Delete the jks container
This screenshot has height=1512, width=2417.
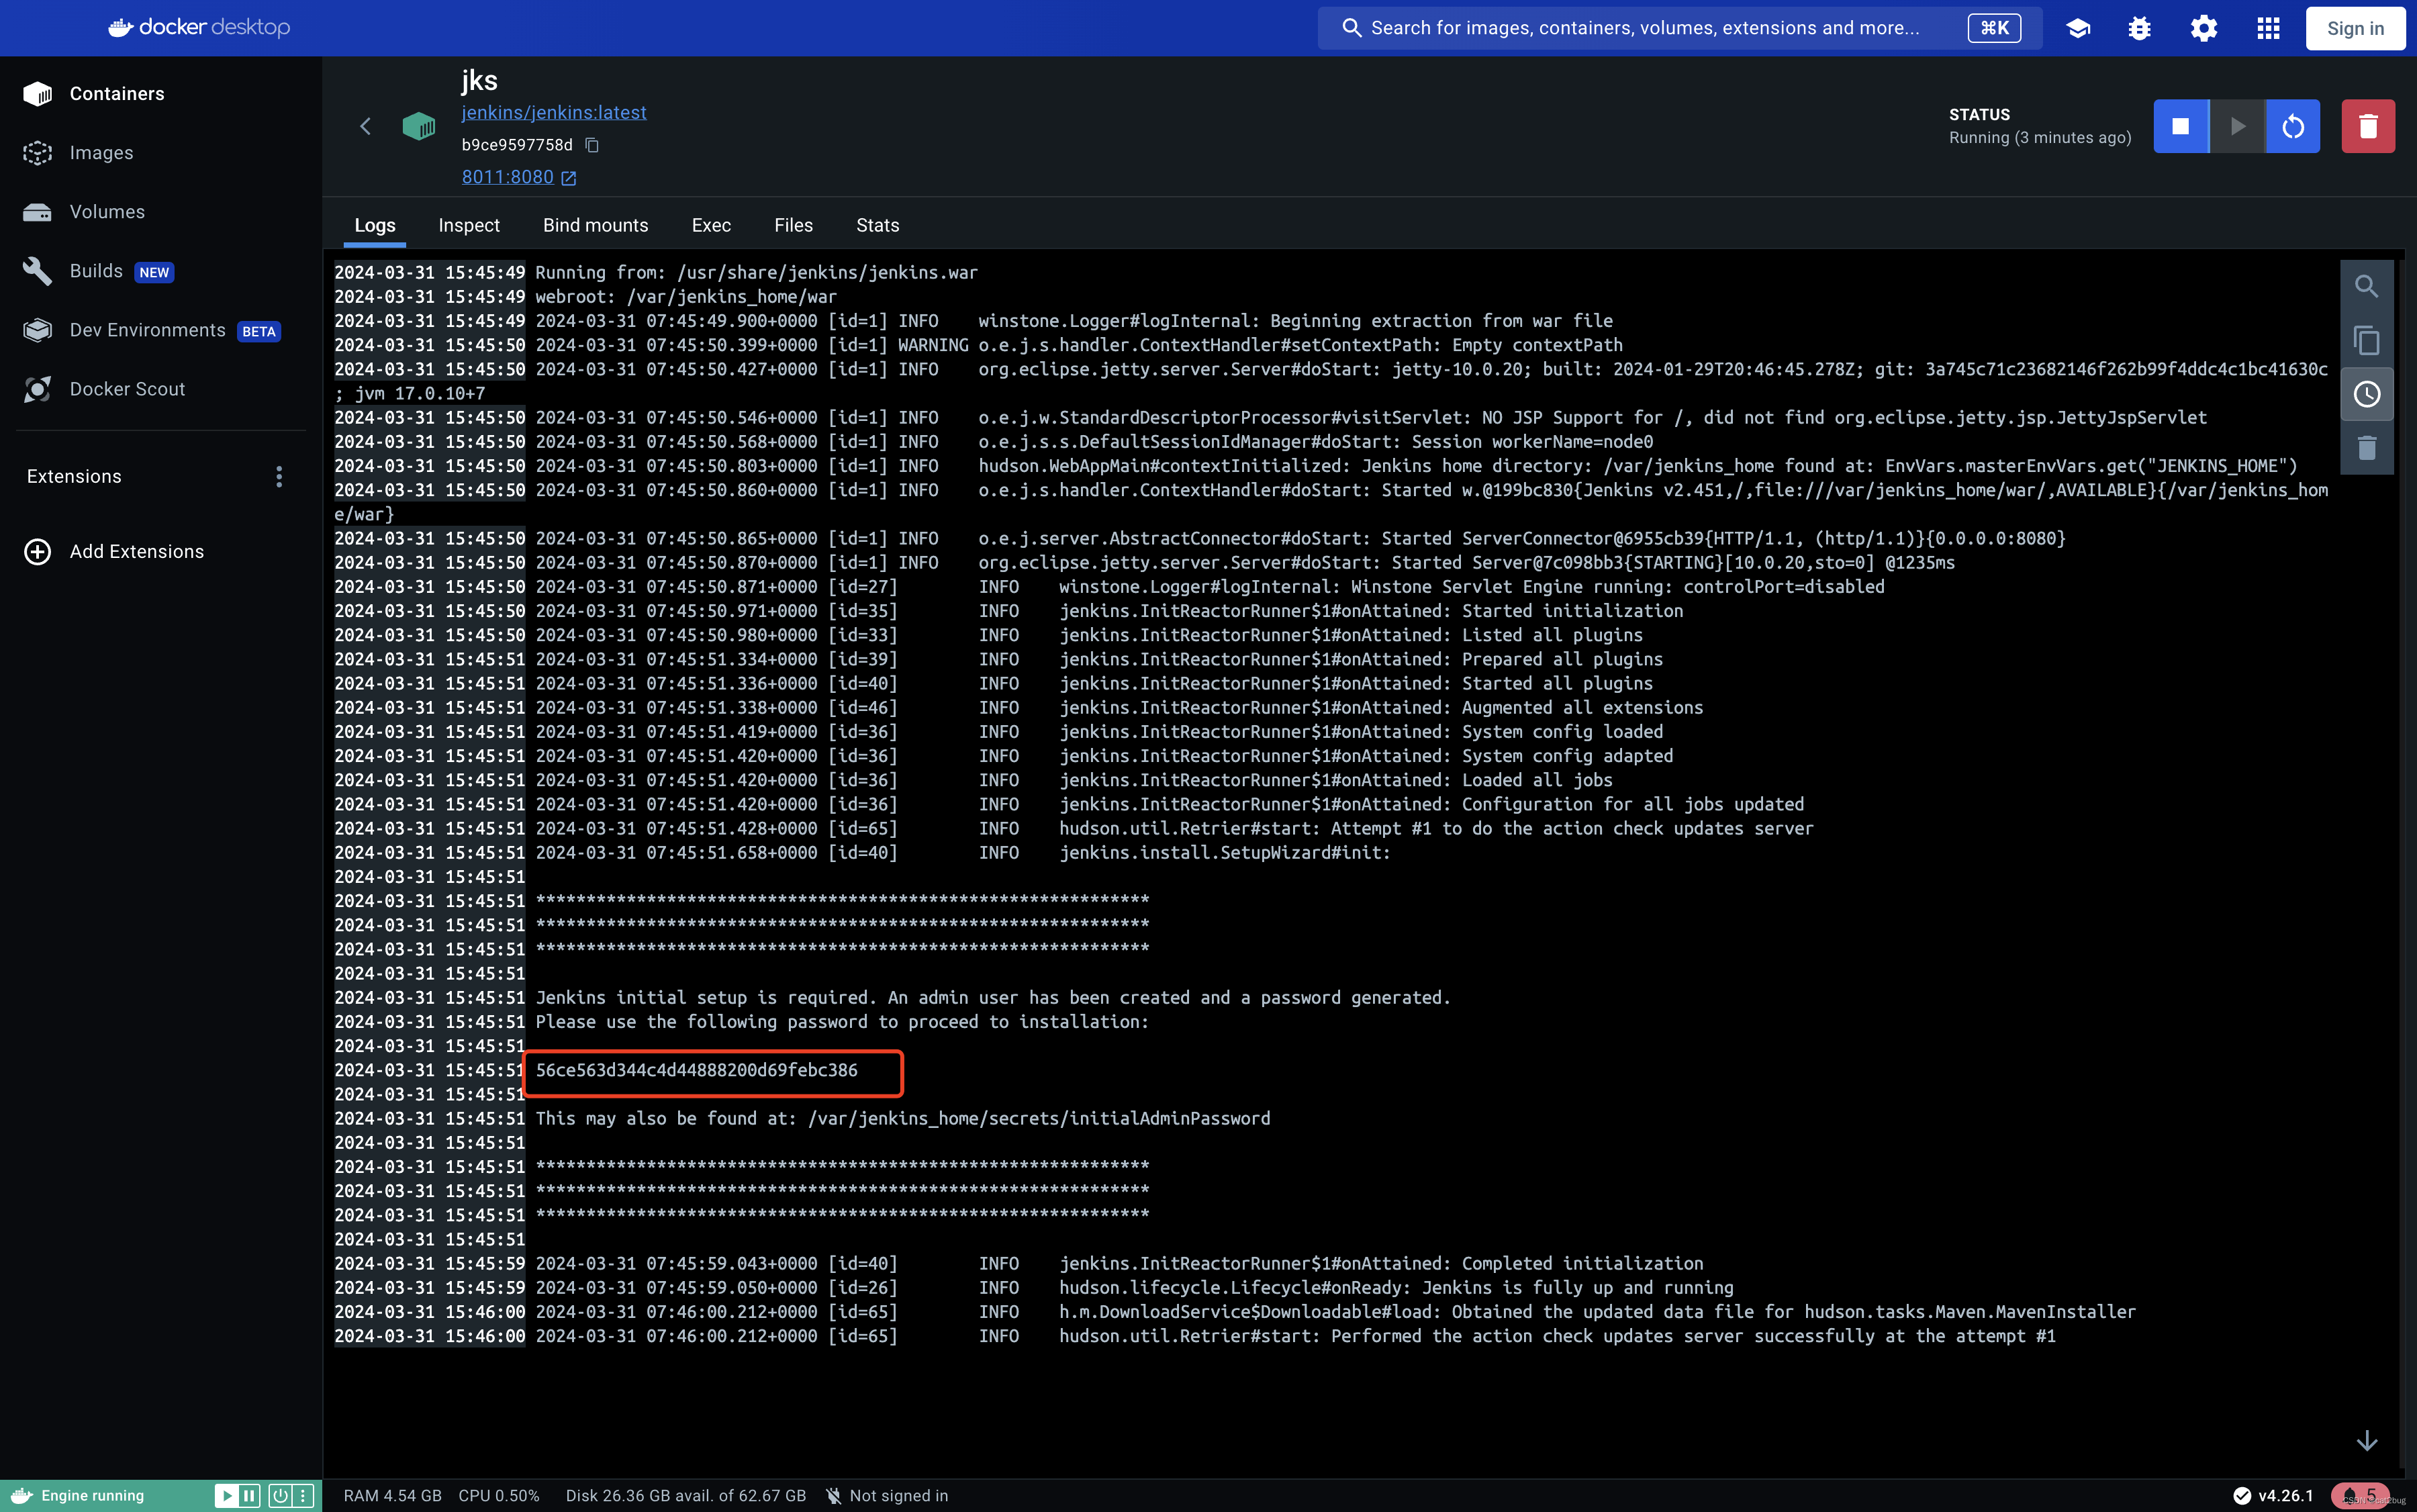[x=2368, y=126]
